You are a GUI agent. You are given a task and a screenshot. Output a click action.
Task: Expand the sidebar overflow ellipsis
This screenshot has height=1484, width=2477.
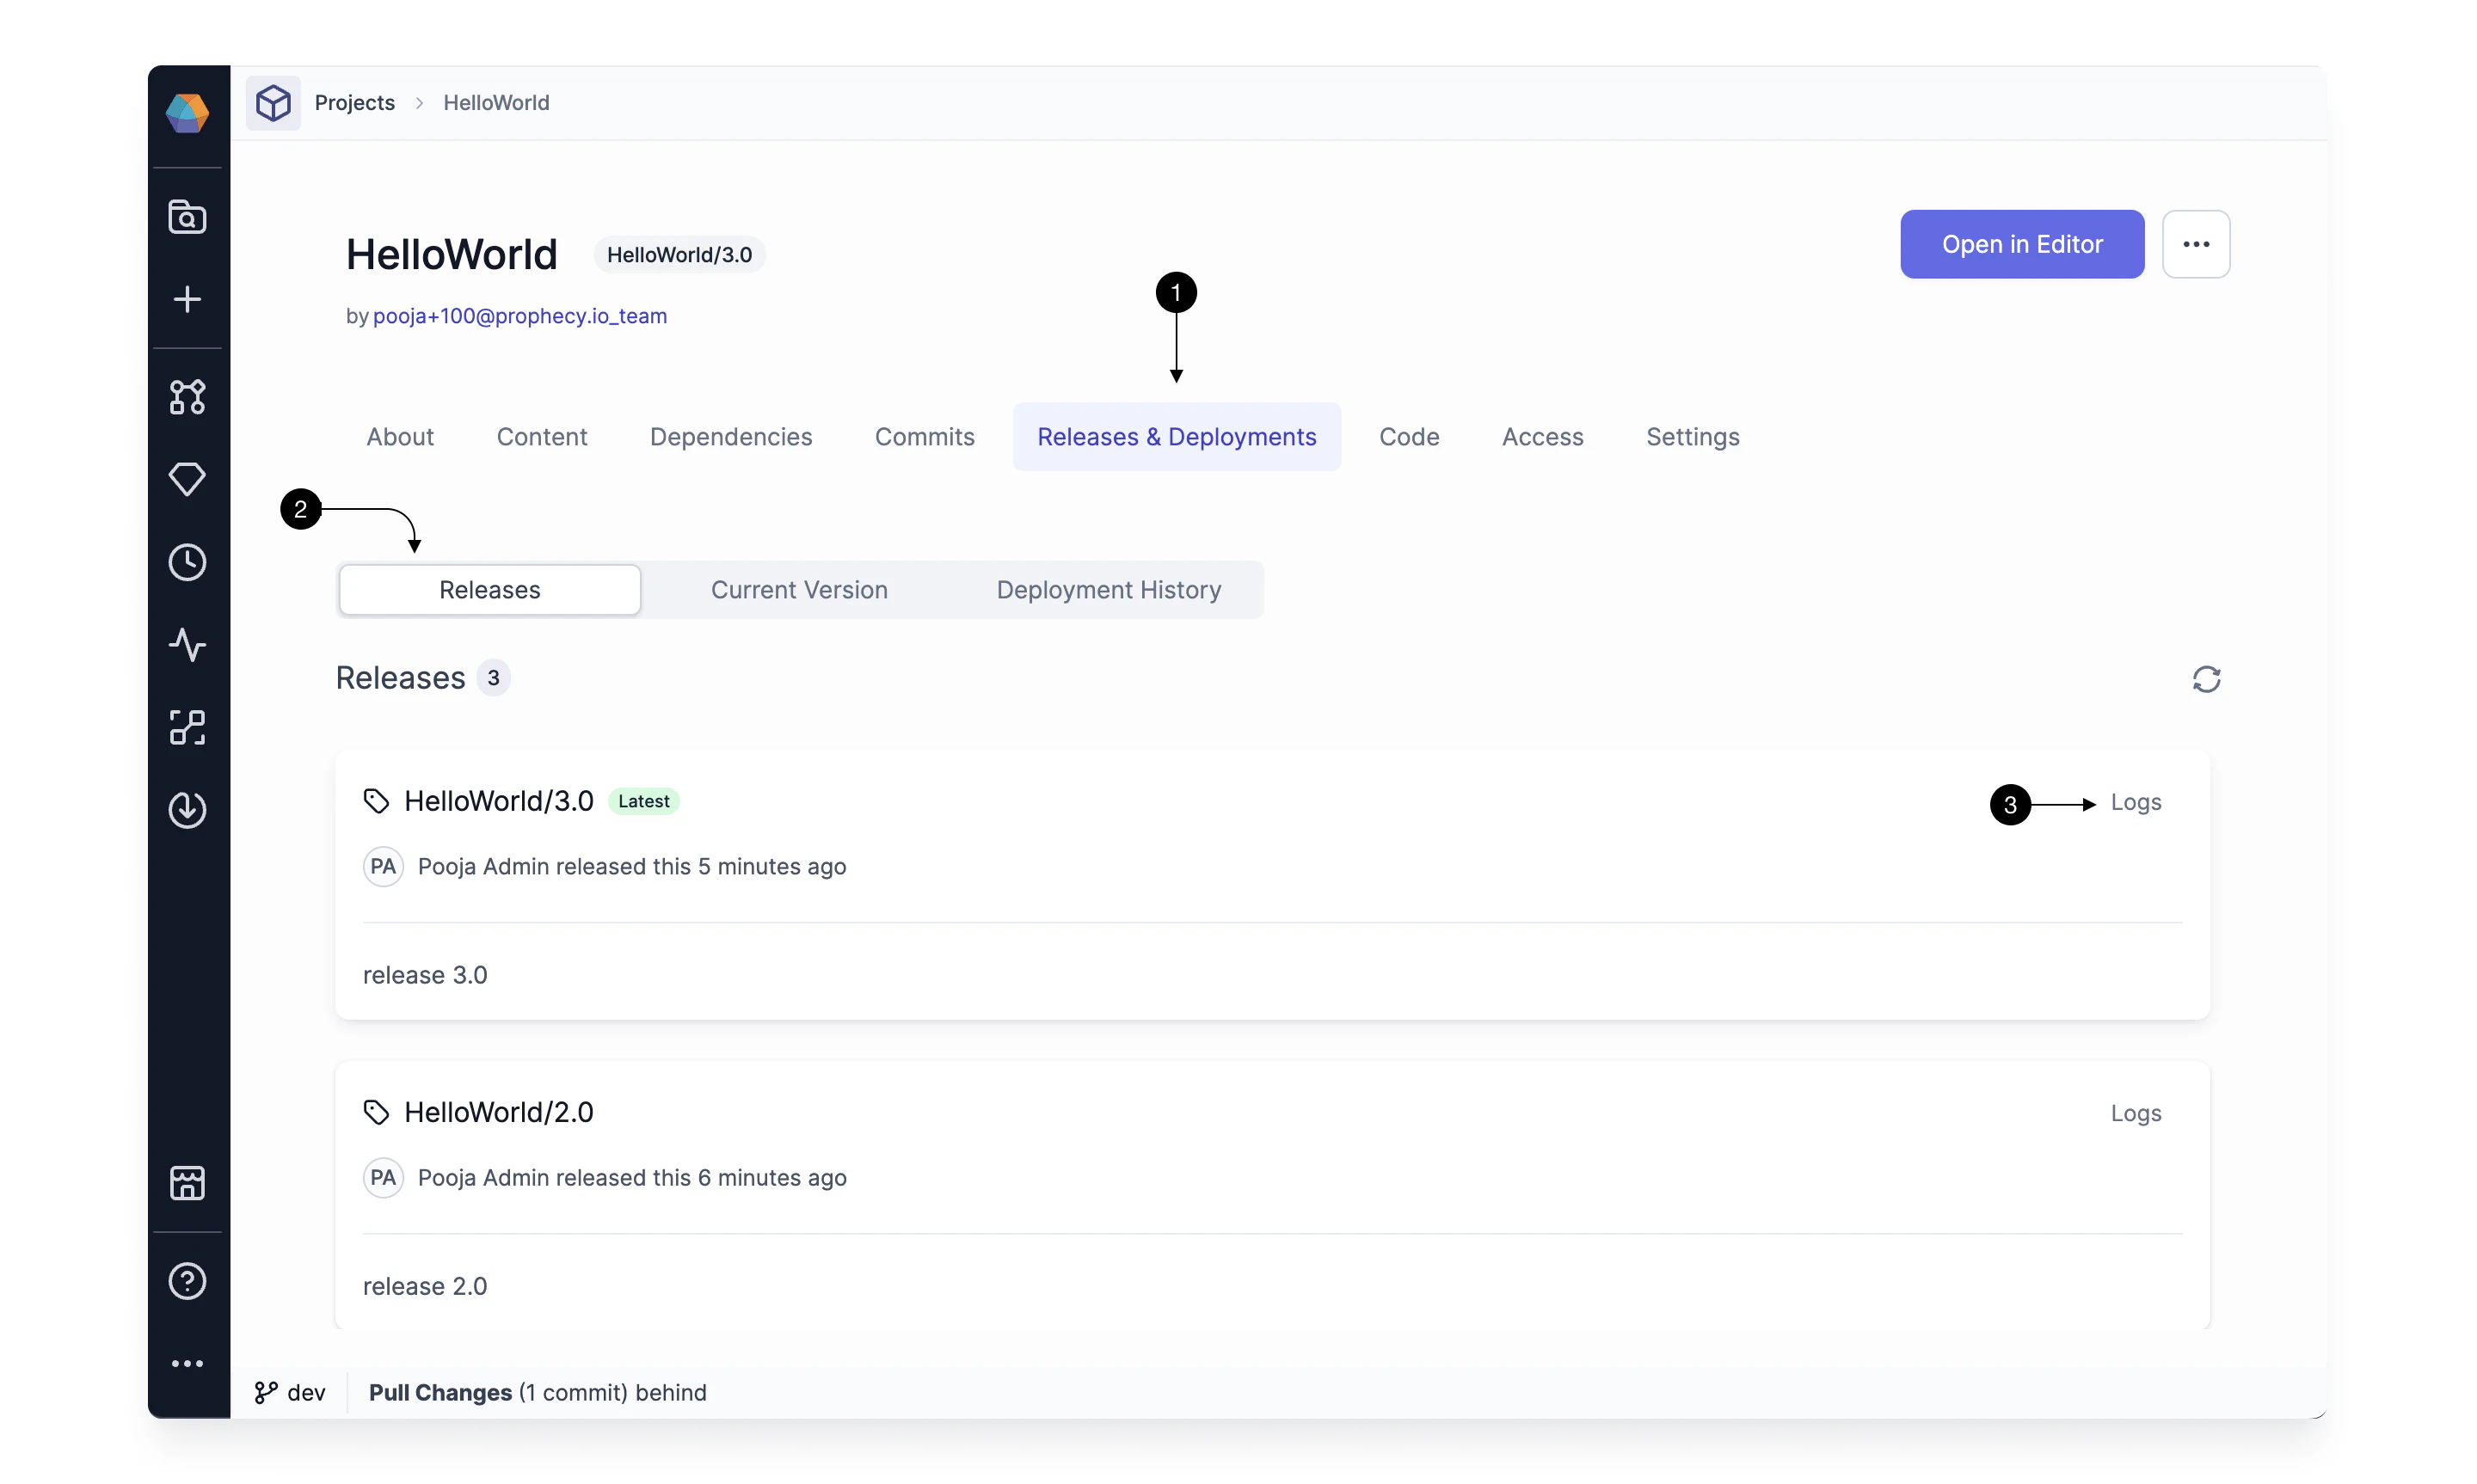pyautogui.click(x=187, y=1362)
